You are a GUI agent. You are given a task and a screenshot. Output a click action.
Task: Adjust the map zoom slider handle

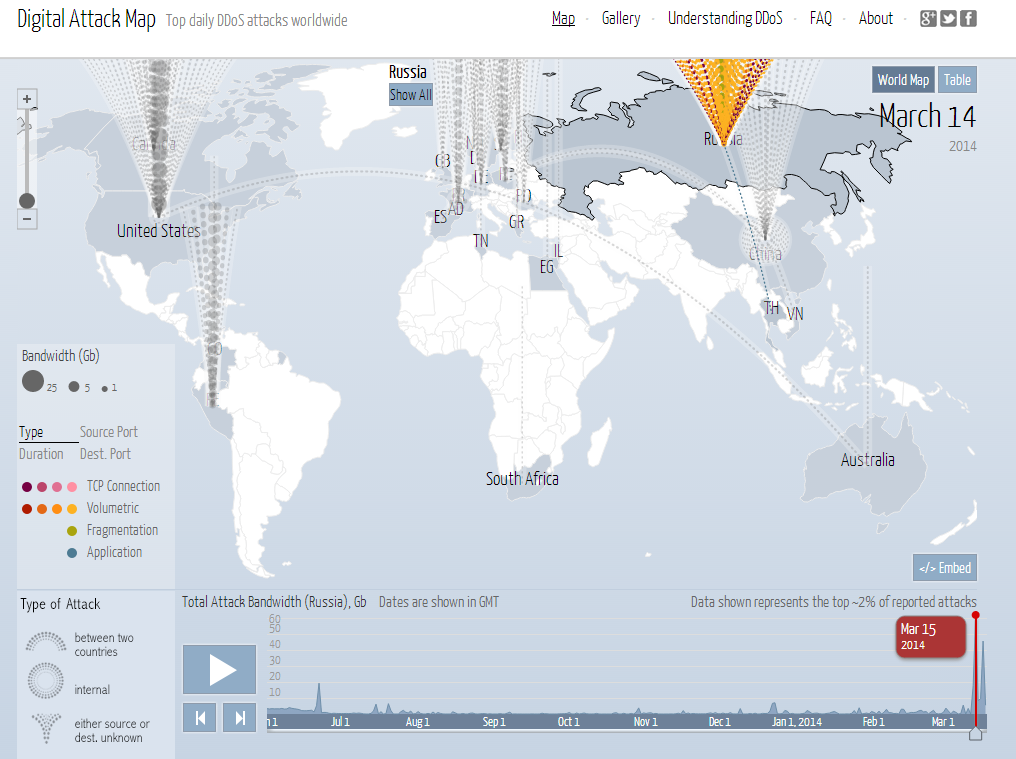[27, 201]
